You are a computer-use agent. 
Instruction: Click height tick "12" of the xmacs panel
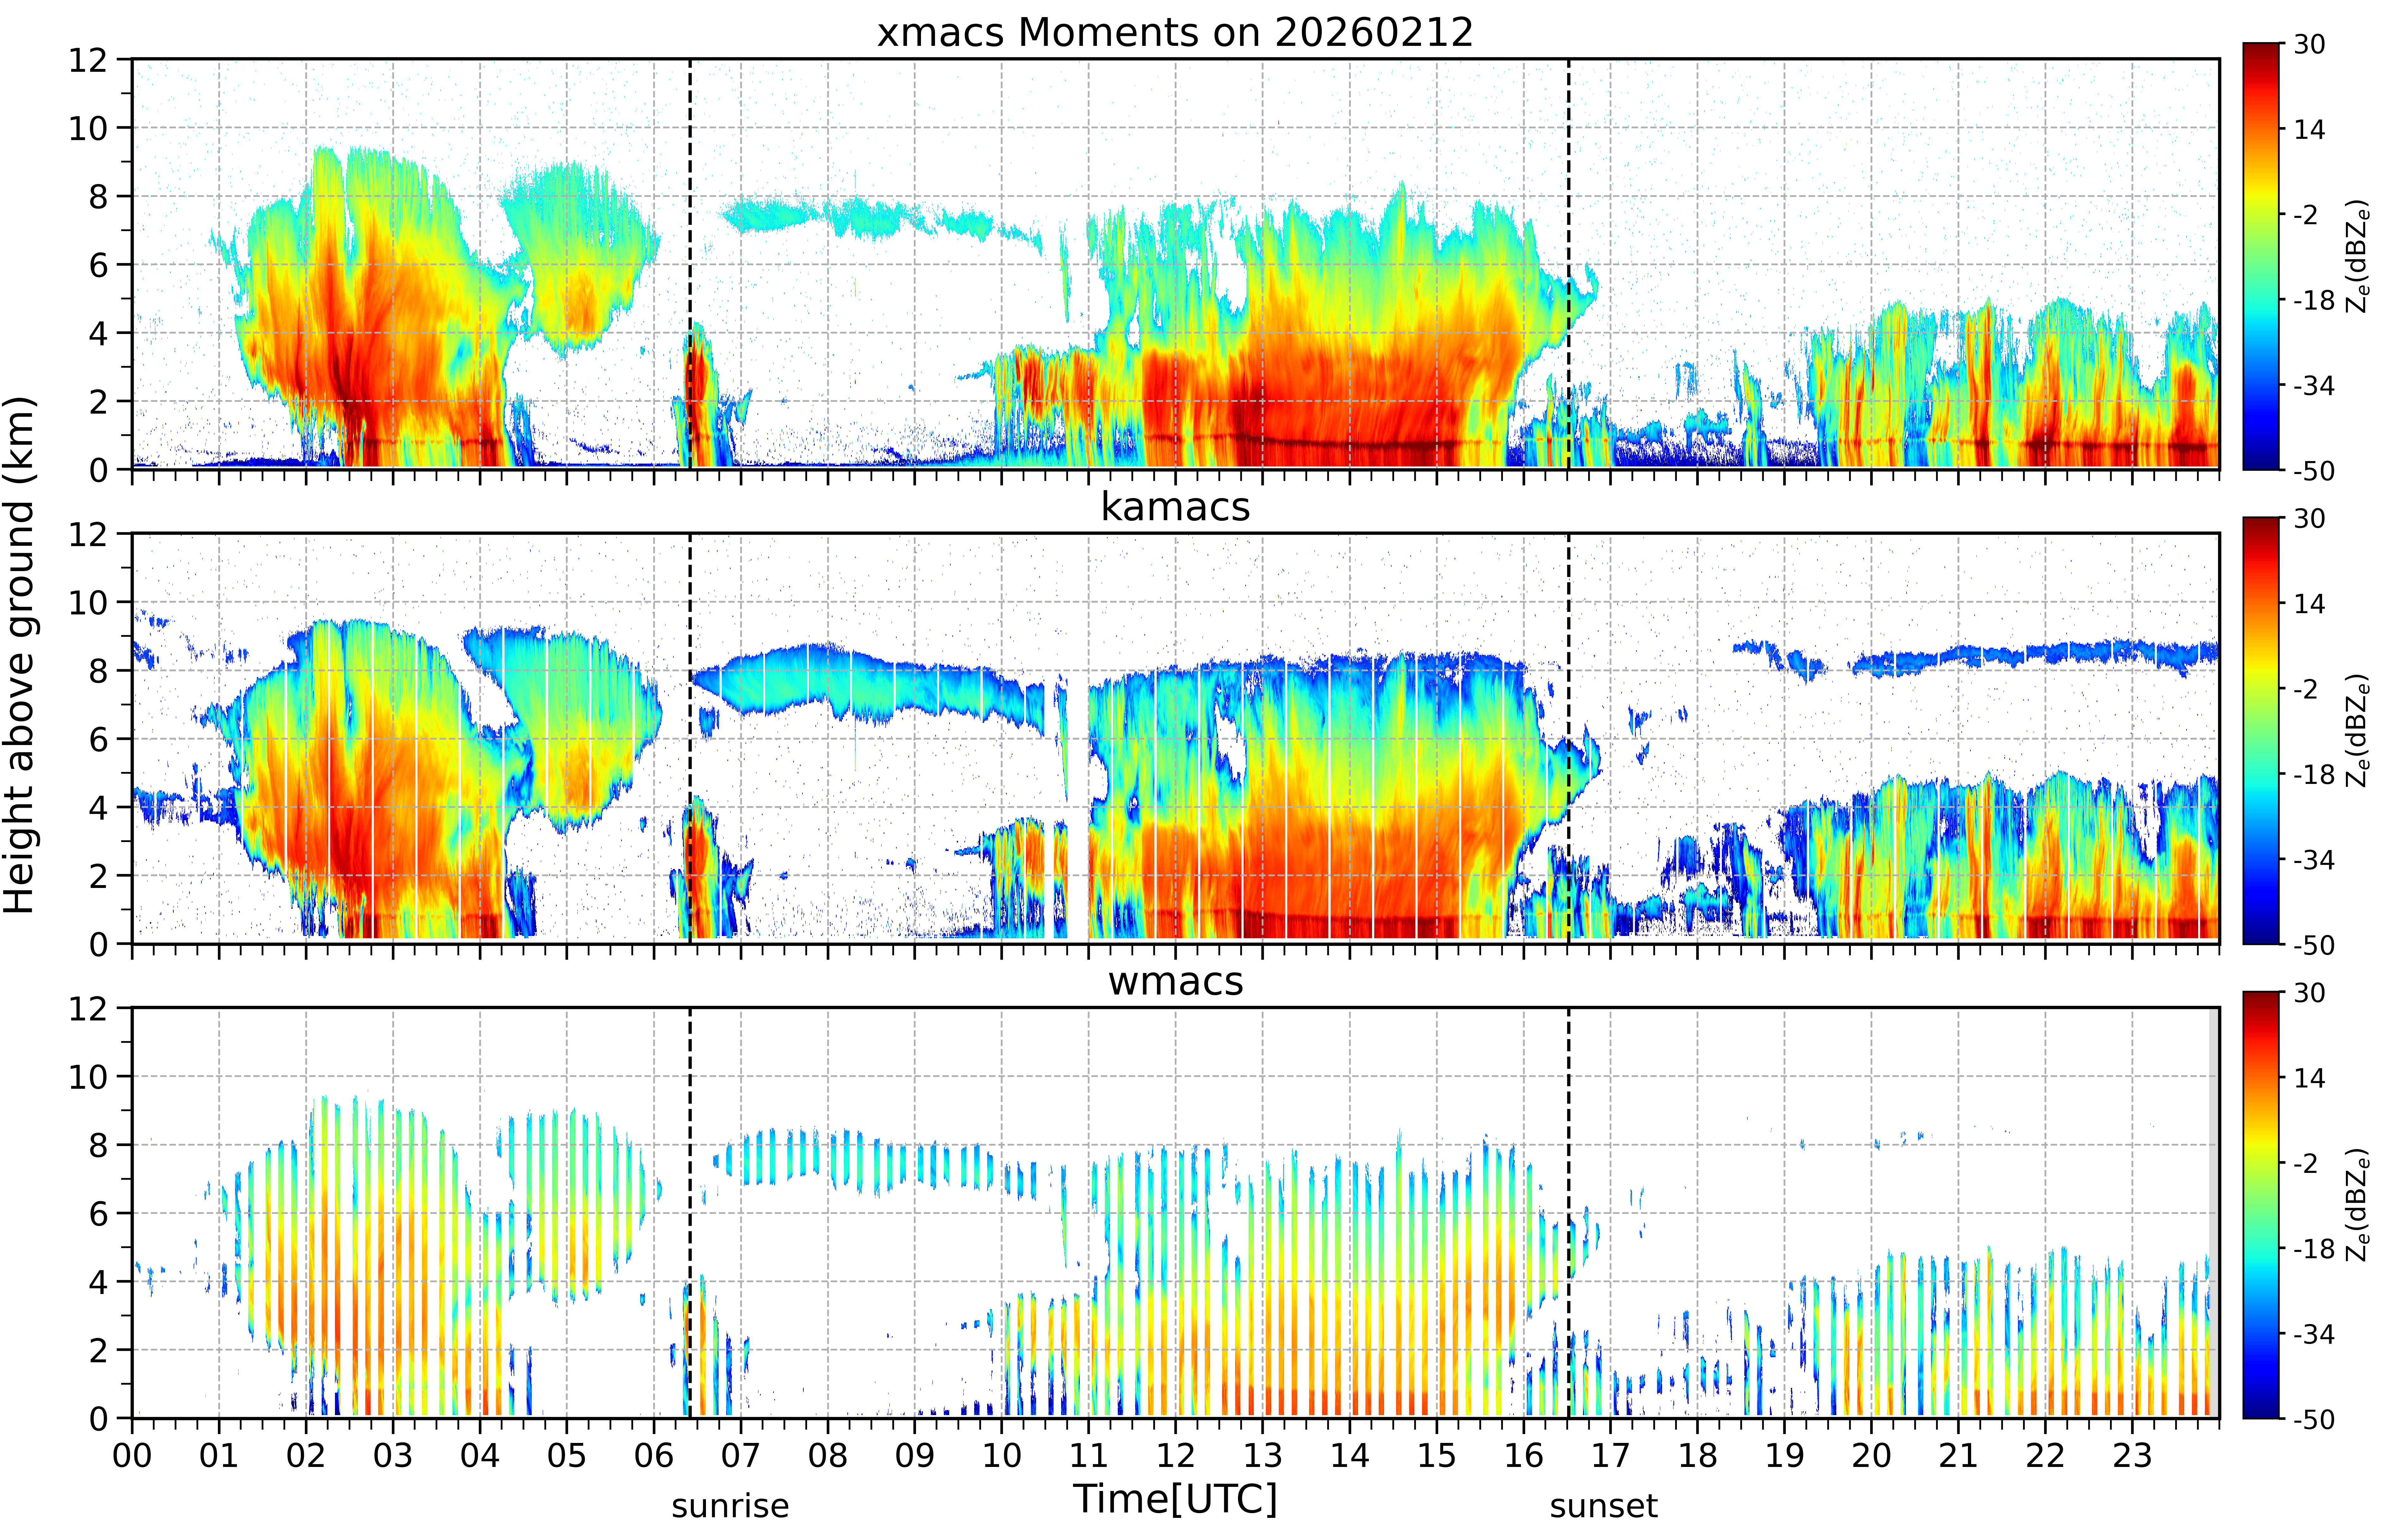point(88,60)
